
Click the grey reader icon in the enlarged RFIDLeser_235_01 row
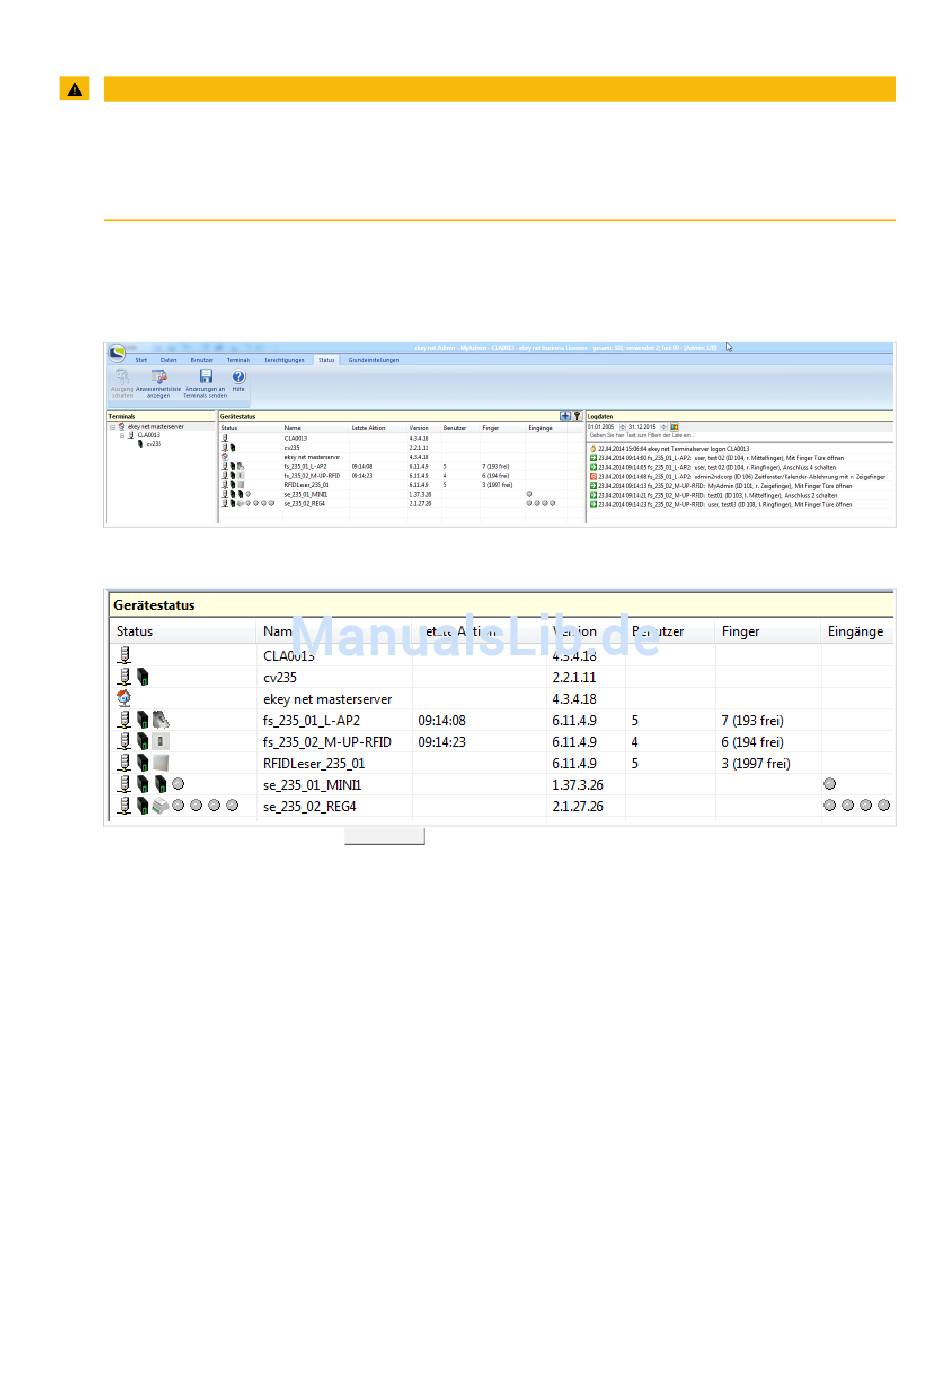(161, 762)
